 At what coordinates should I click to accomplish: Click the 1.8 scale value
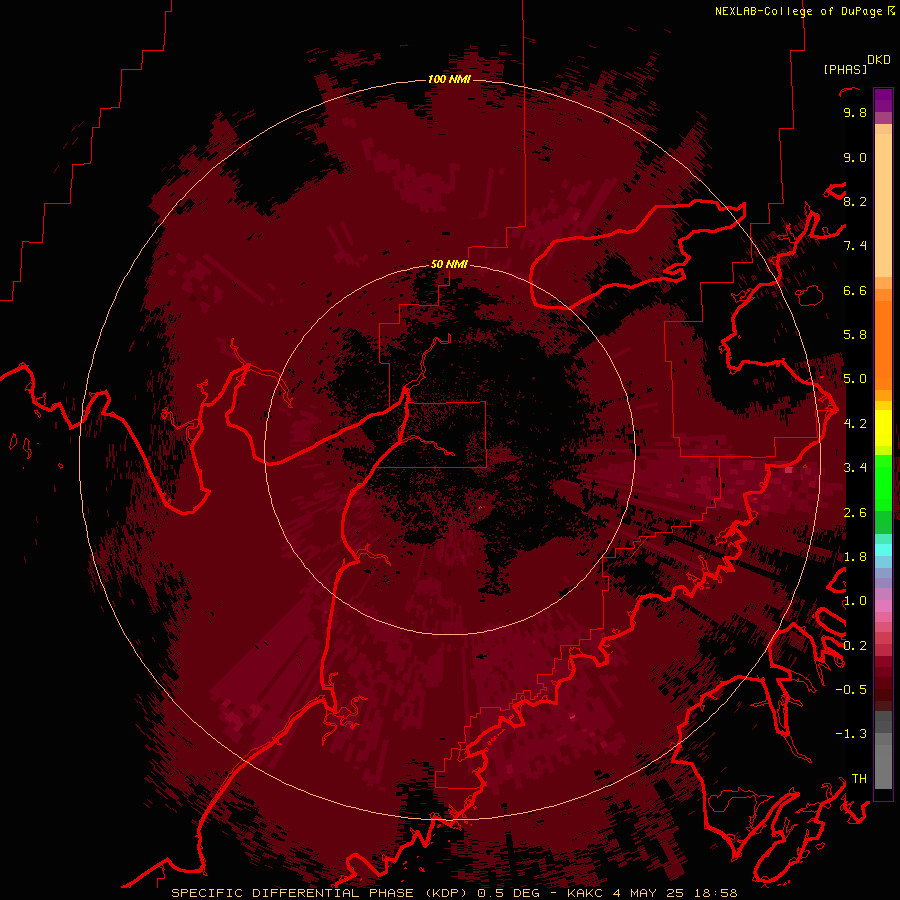[855, 557]
